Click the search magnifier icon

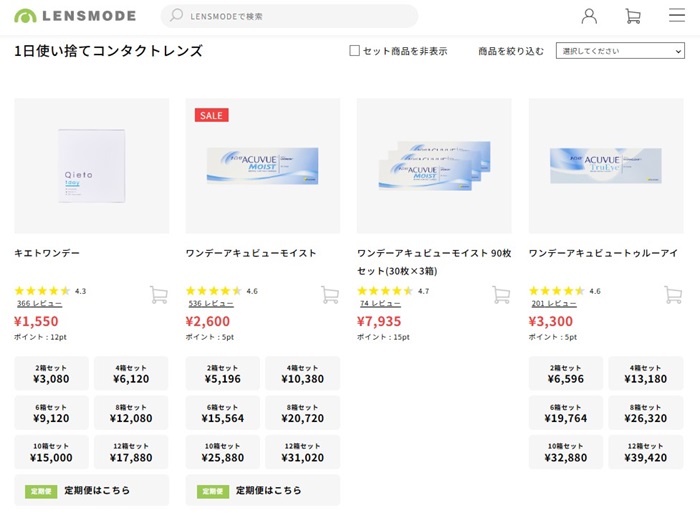177,16
